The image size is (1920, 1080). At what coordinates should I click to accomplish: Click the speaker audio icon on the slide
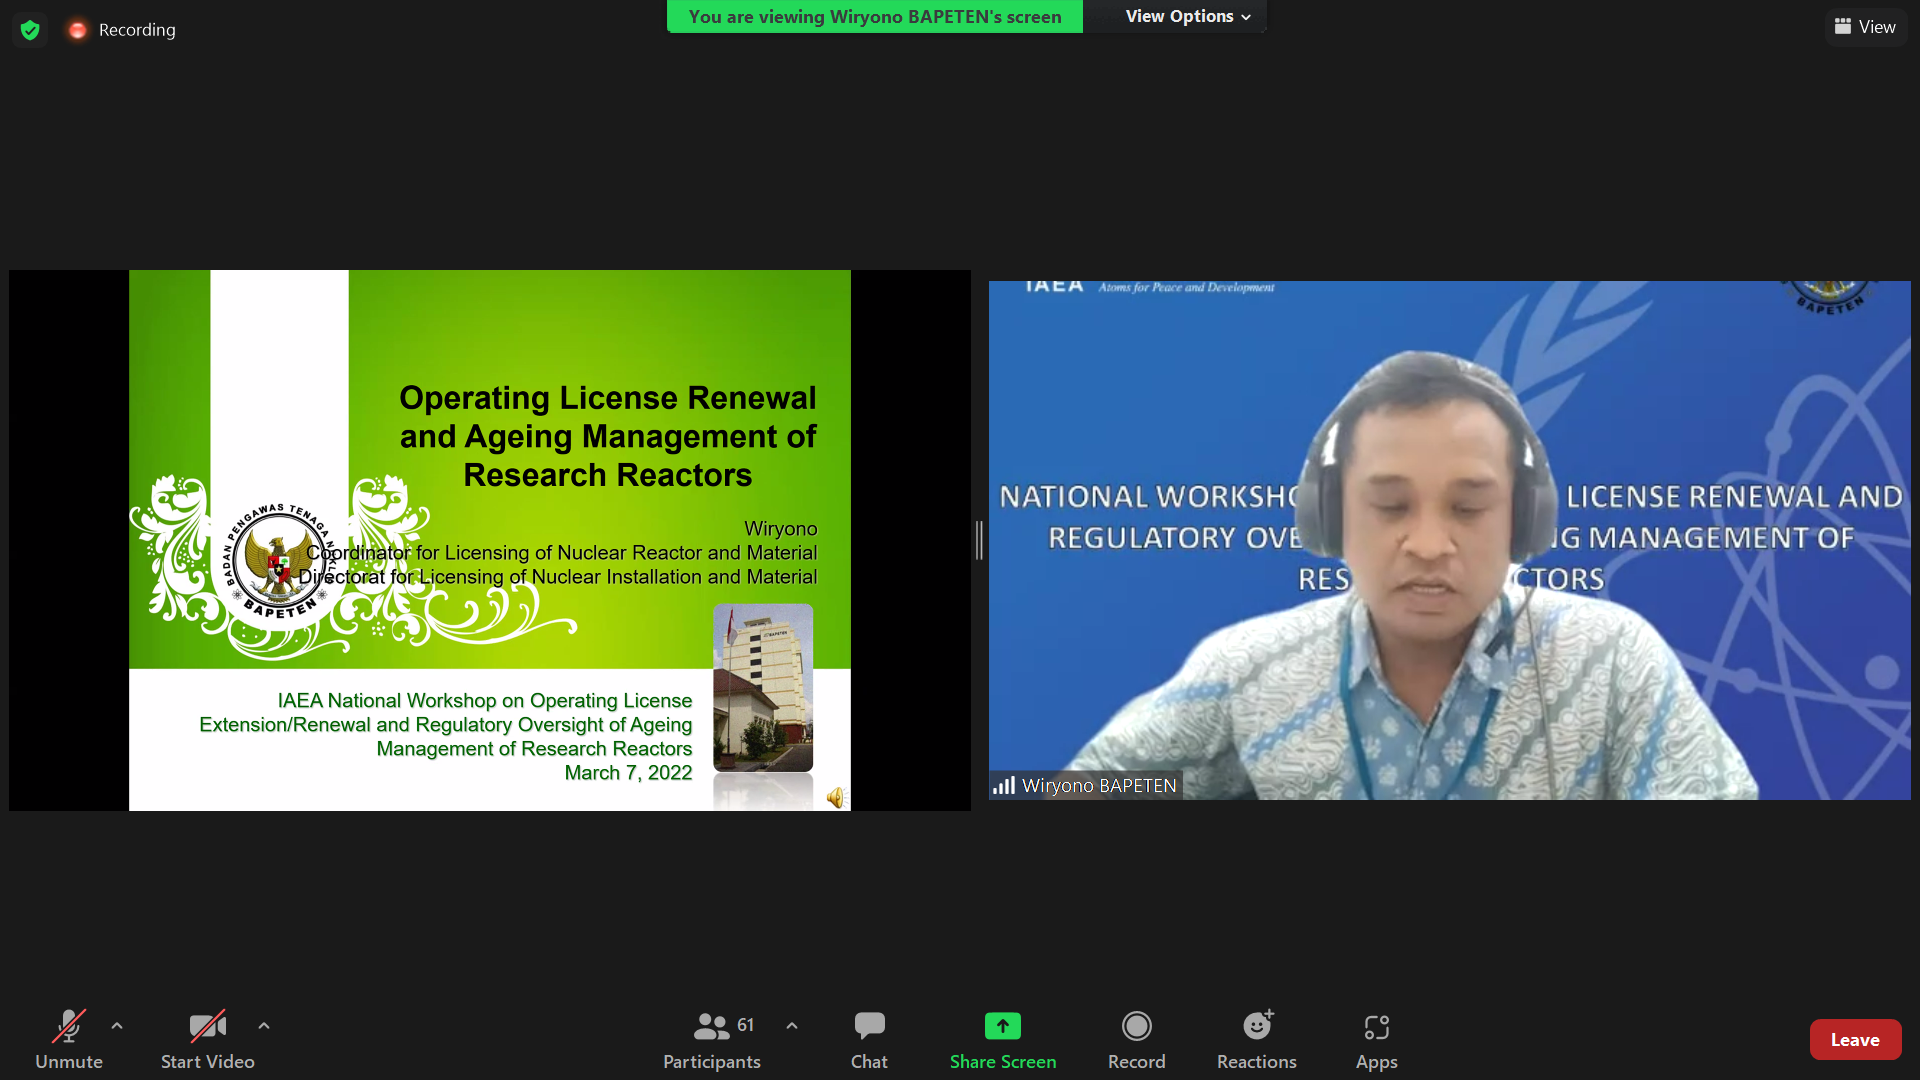click(x=836, y=797)
